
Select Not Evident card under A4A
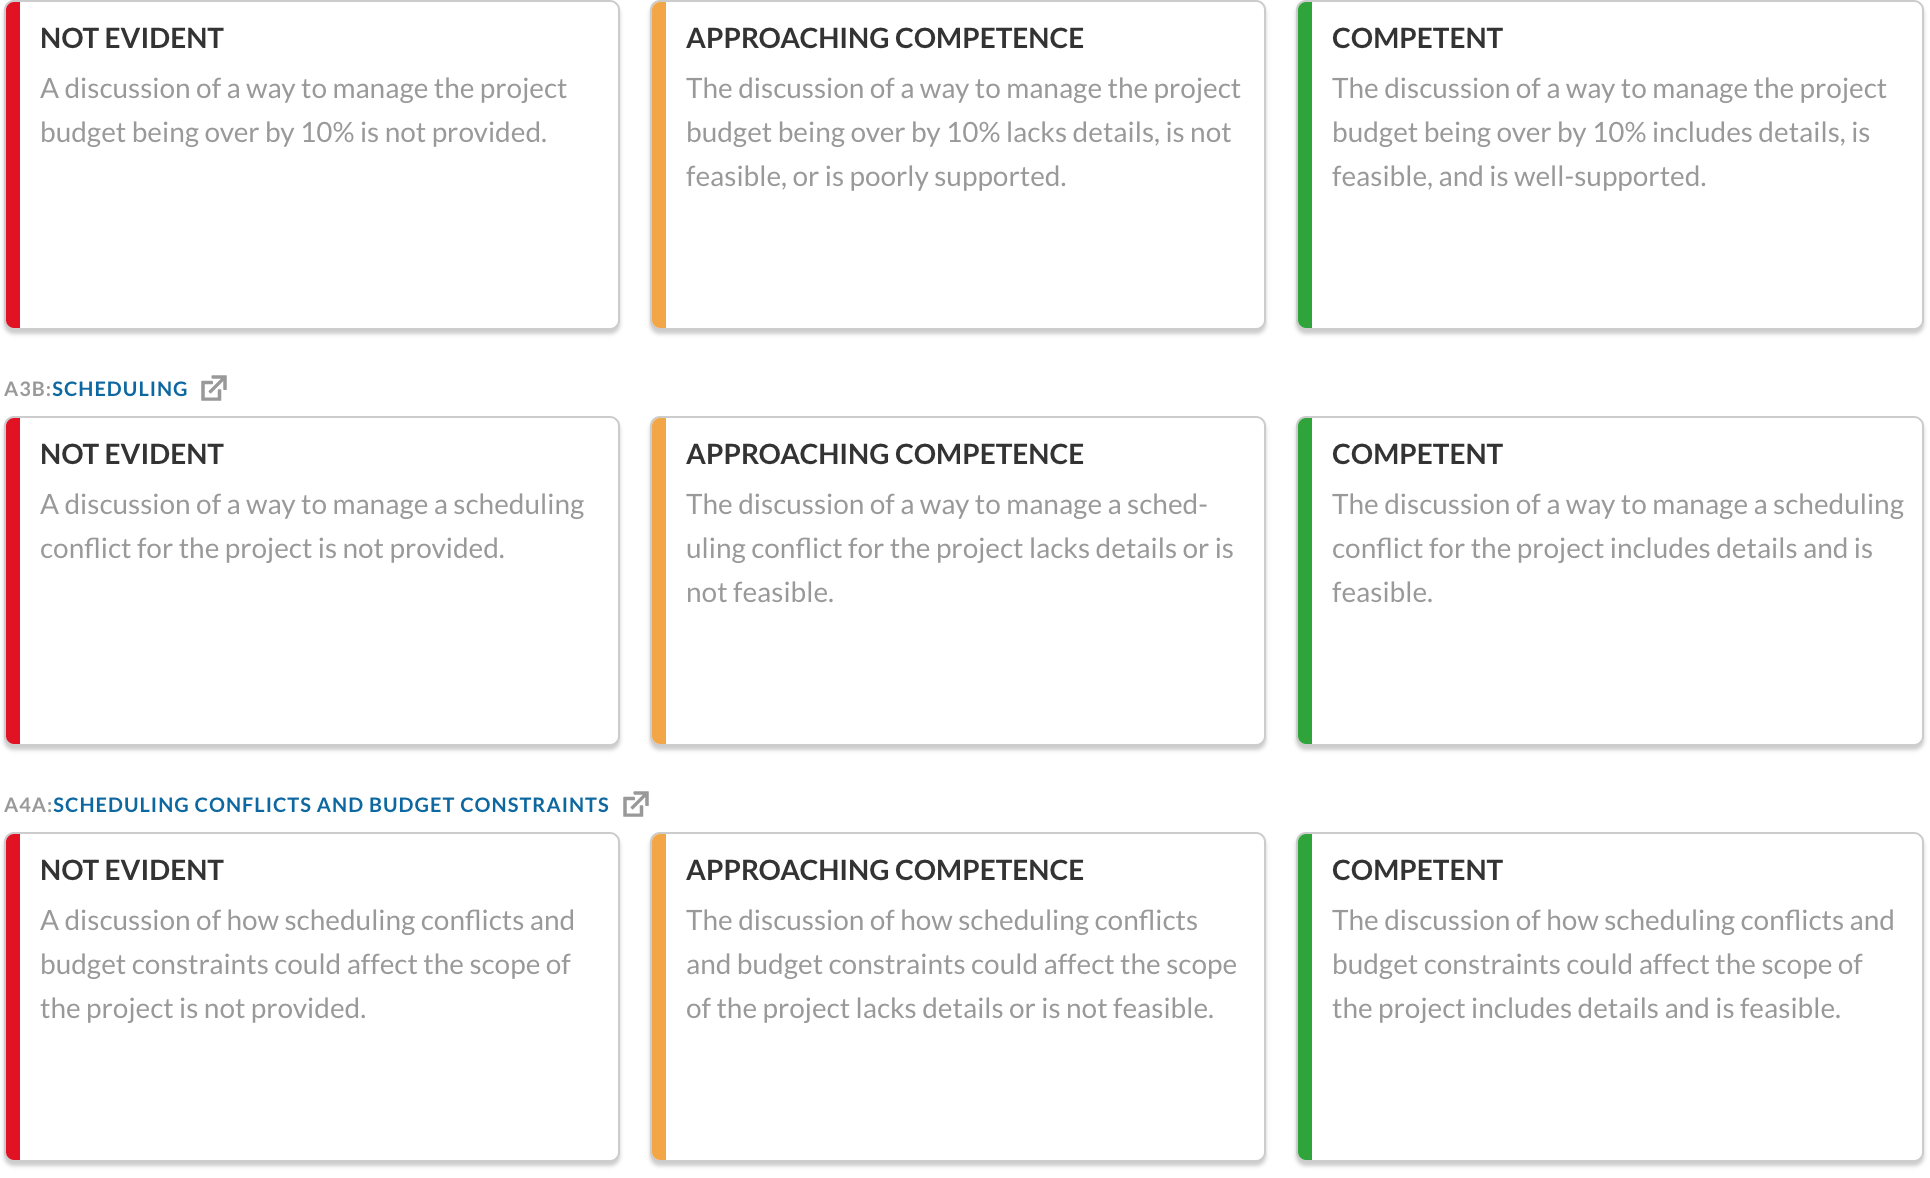(x=312, y=997)
